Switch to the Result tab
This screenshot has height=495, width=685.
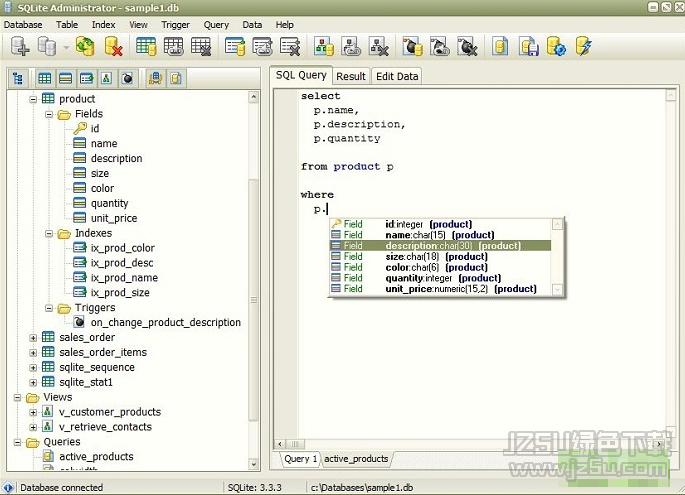(x=351, y=76)
